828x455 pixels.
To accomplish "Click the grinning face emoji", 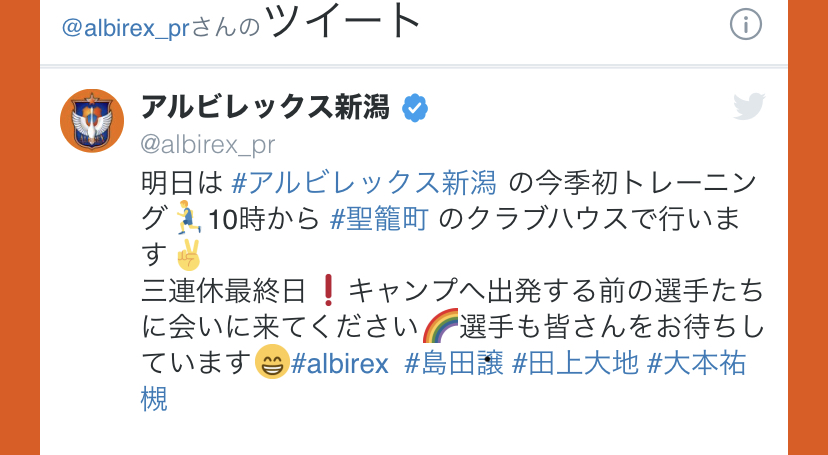I will (272, 362).
